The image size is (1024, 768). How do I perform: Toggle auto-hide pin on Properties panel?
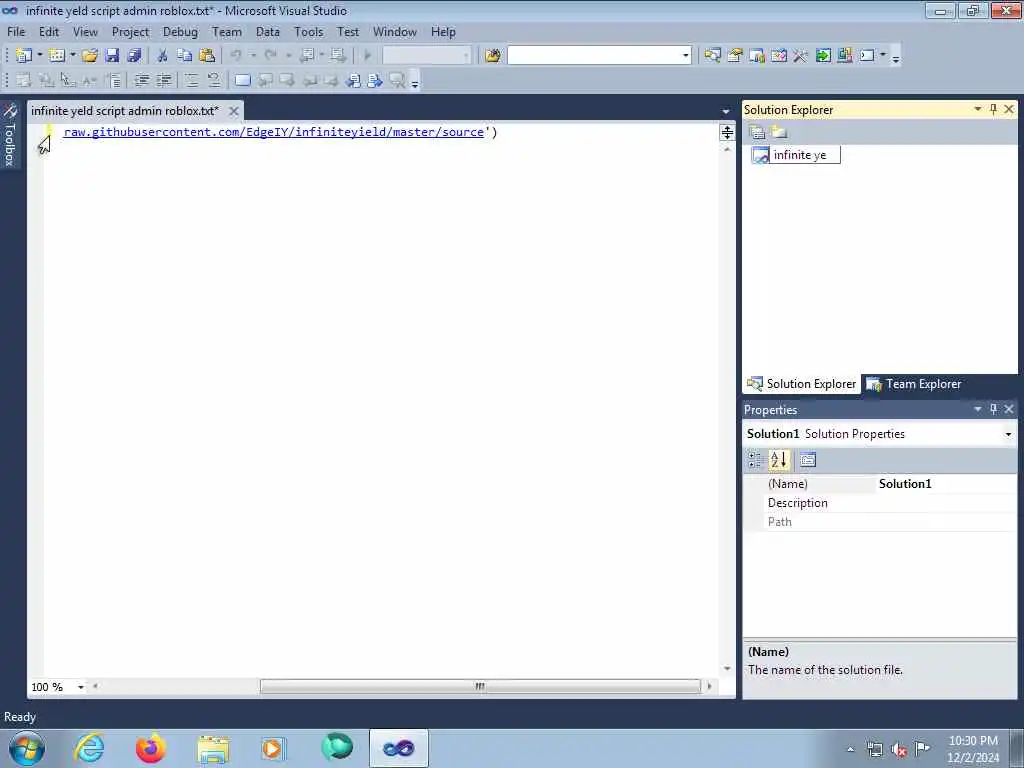point(993,409)
